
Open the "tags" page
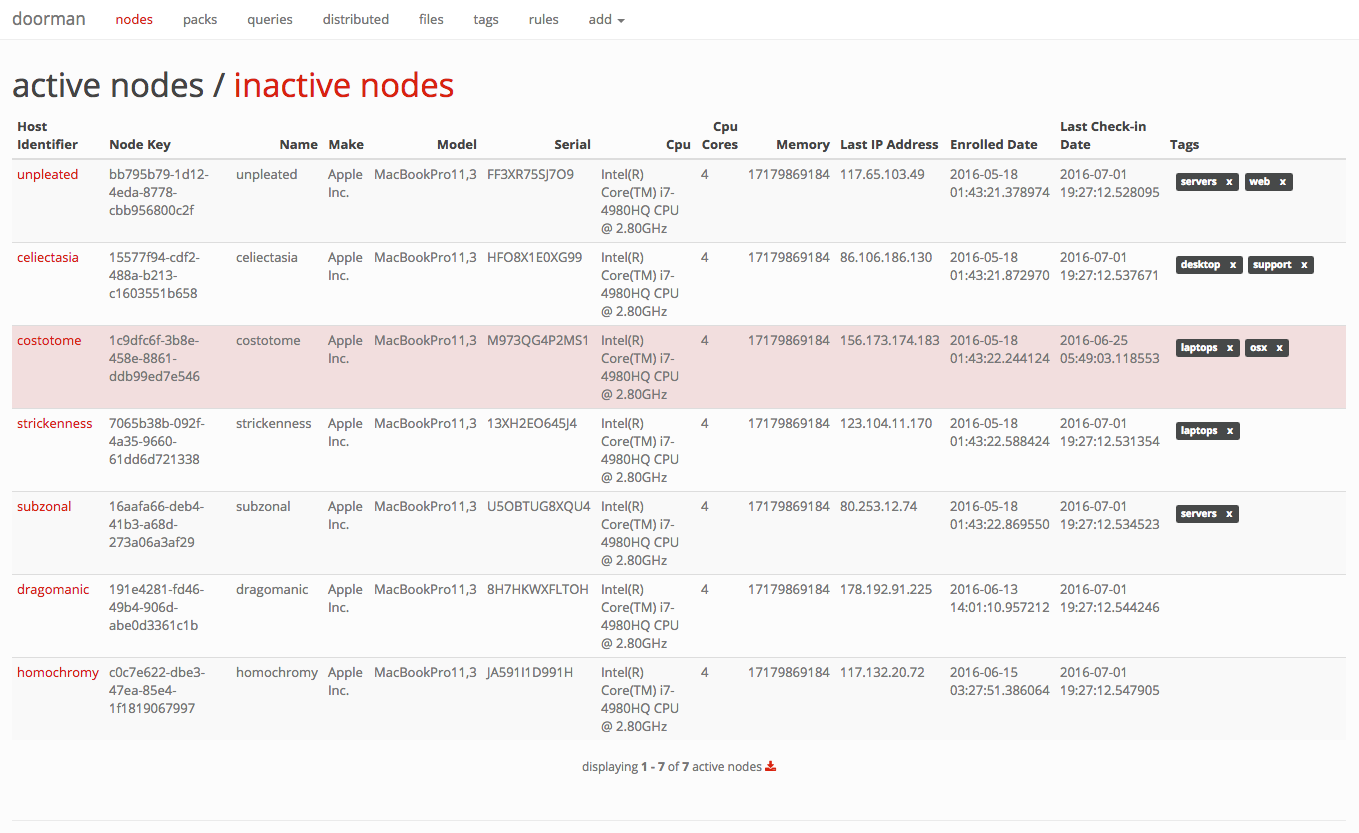click(486, 19)
